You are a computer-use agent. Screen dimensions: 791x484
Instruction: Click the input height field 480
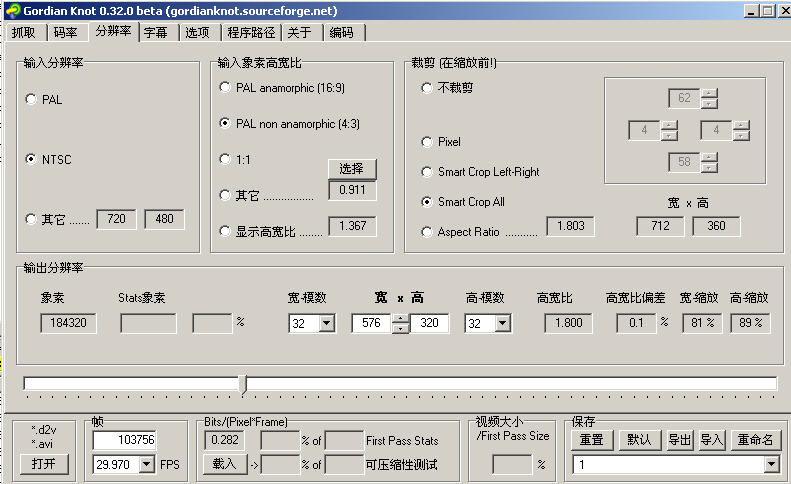pyautogui.click(x=164, y=219)
